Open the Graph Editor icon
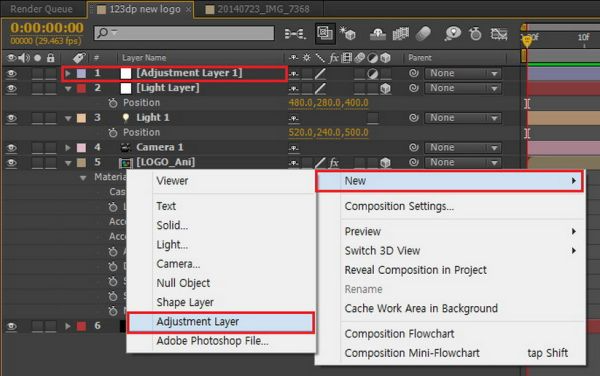Viewport: 600px width, 376px height. pos(499,34)
